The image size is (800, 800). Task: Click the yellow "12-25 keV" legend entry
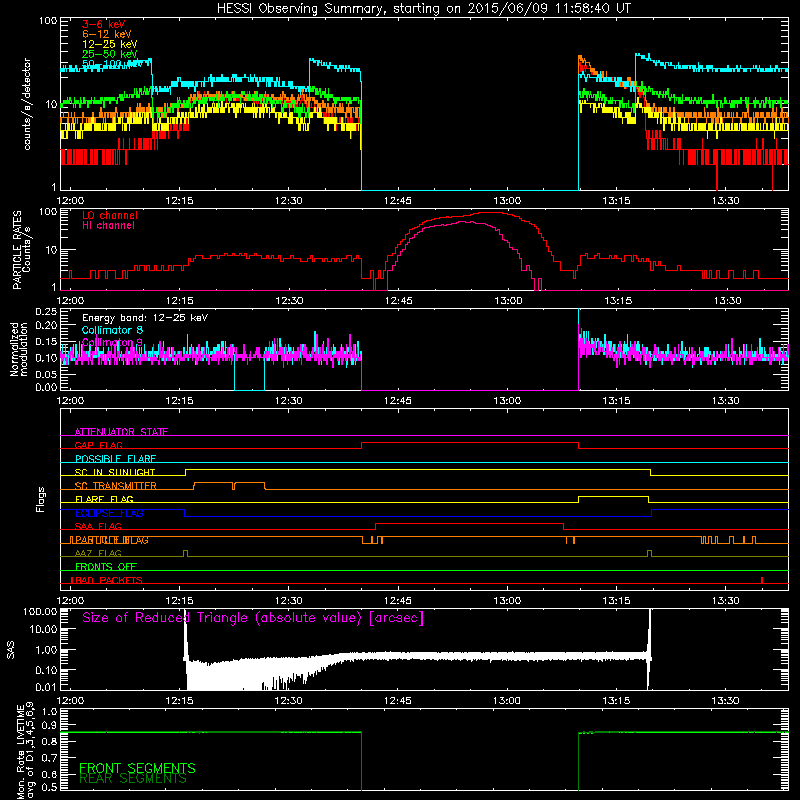point(110,44)
